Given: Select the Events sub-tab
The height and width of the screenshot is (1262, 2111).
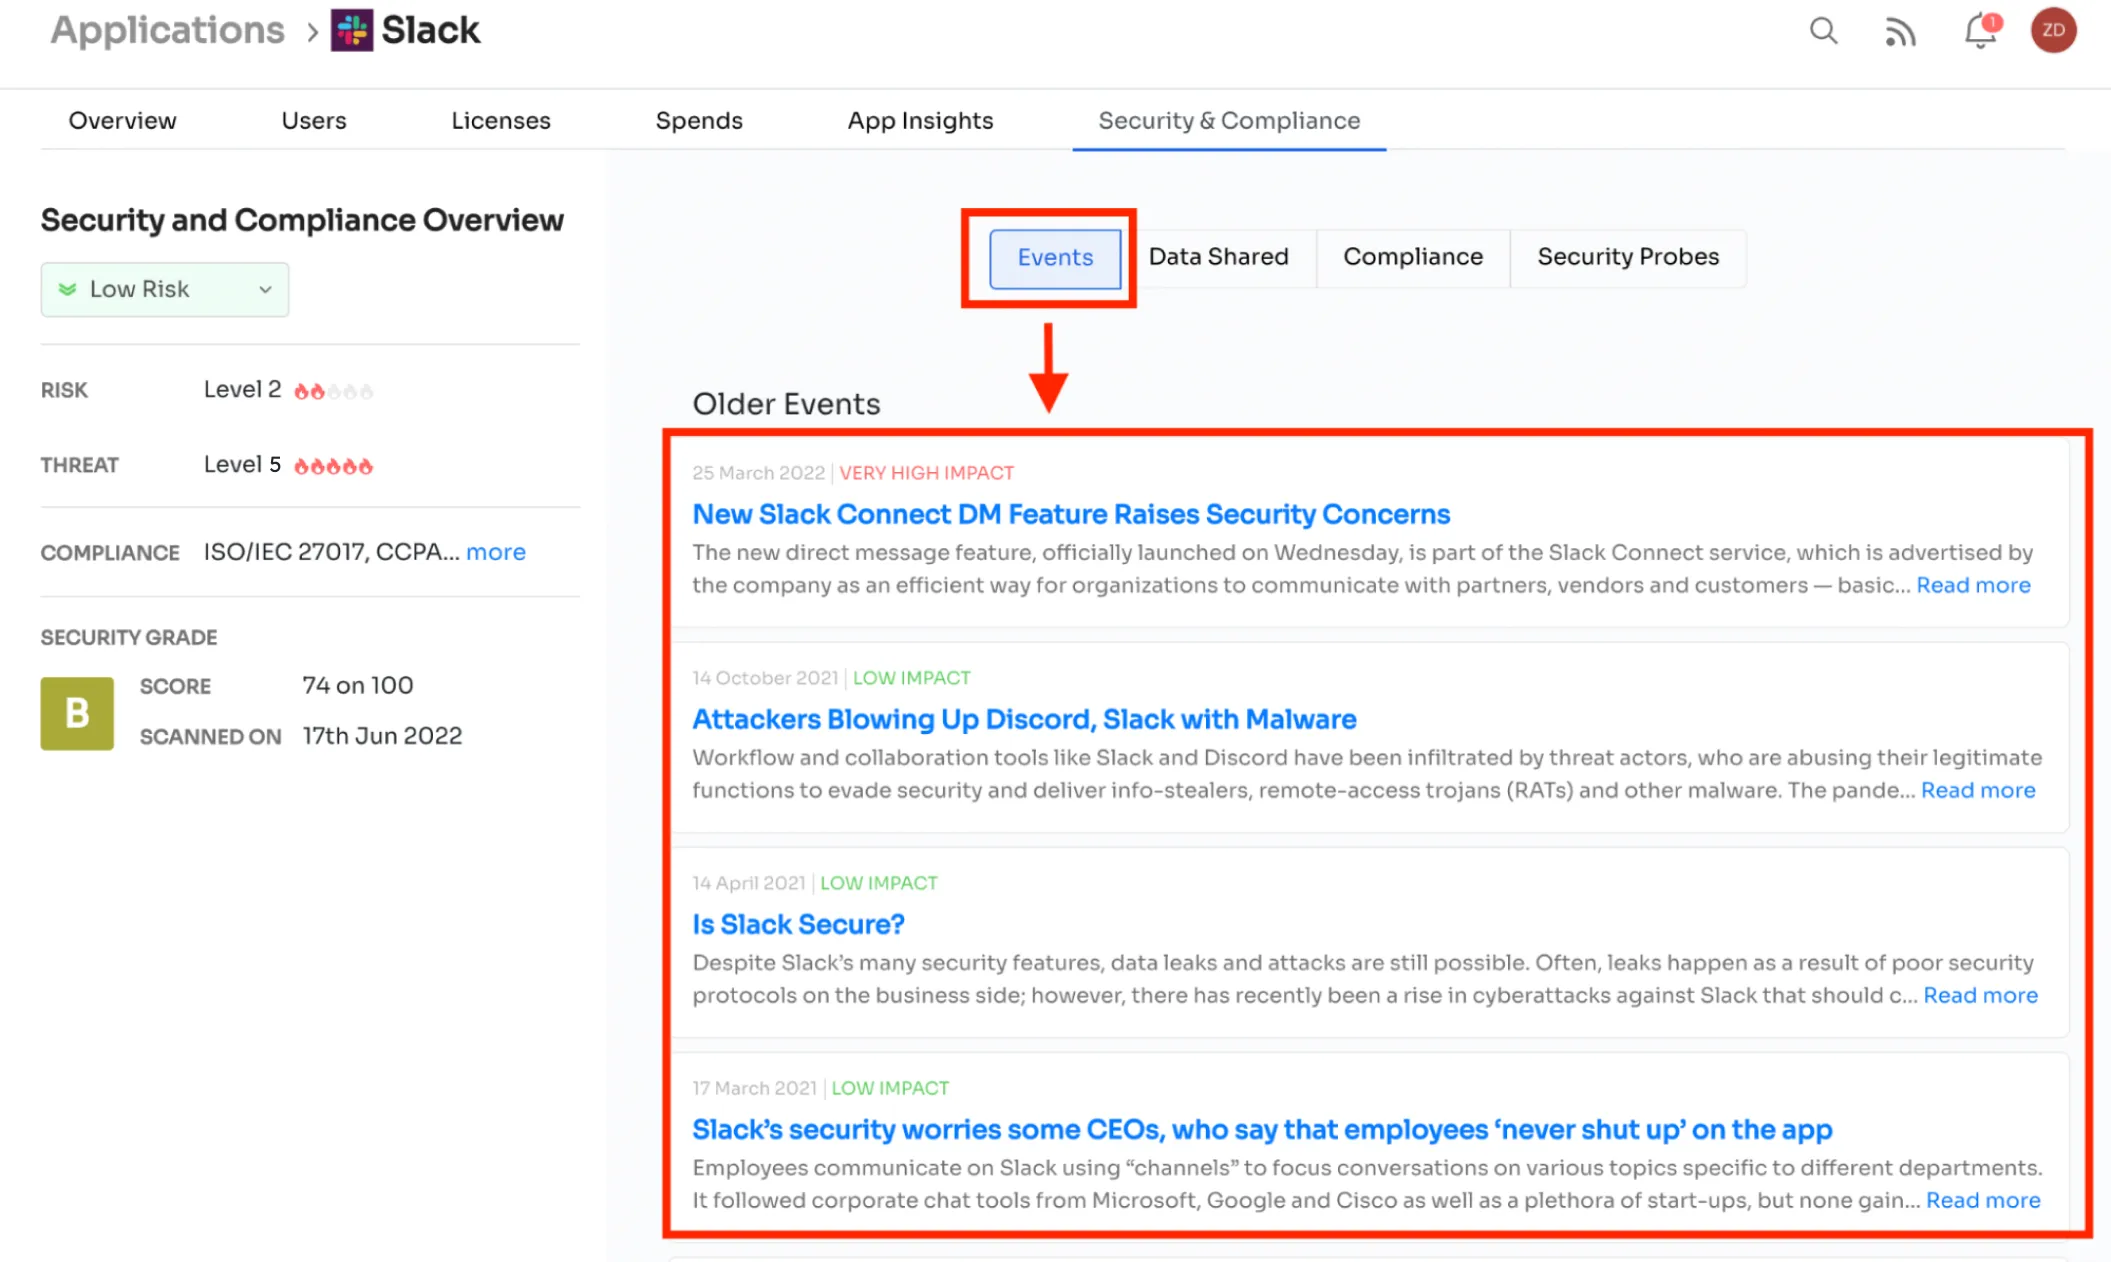Looking at the screenshot, I should tap(1055, 258).
